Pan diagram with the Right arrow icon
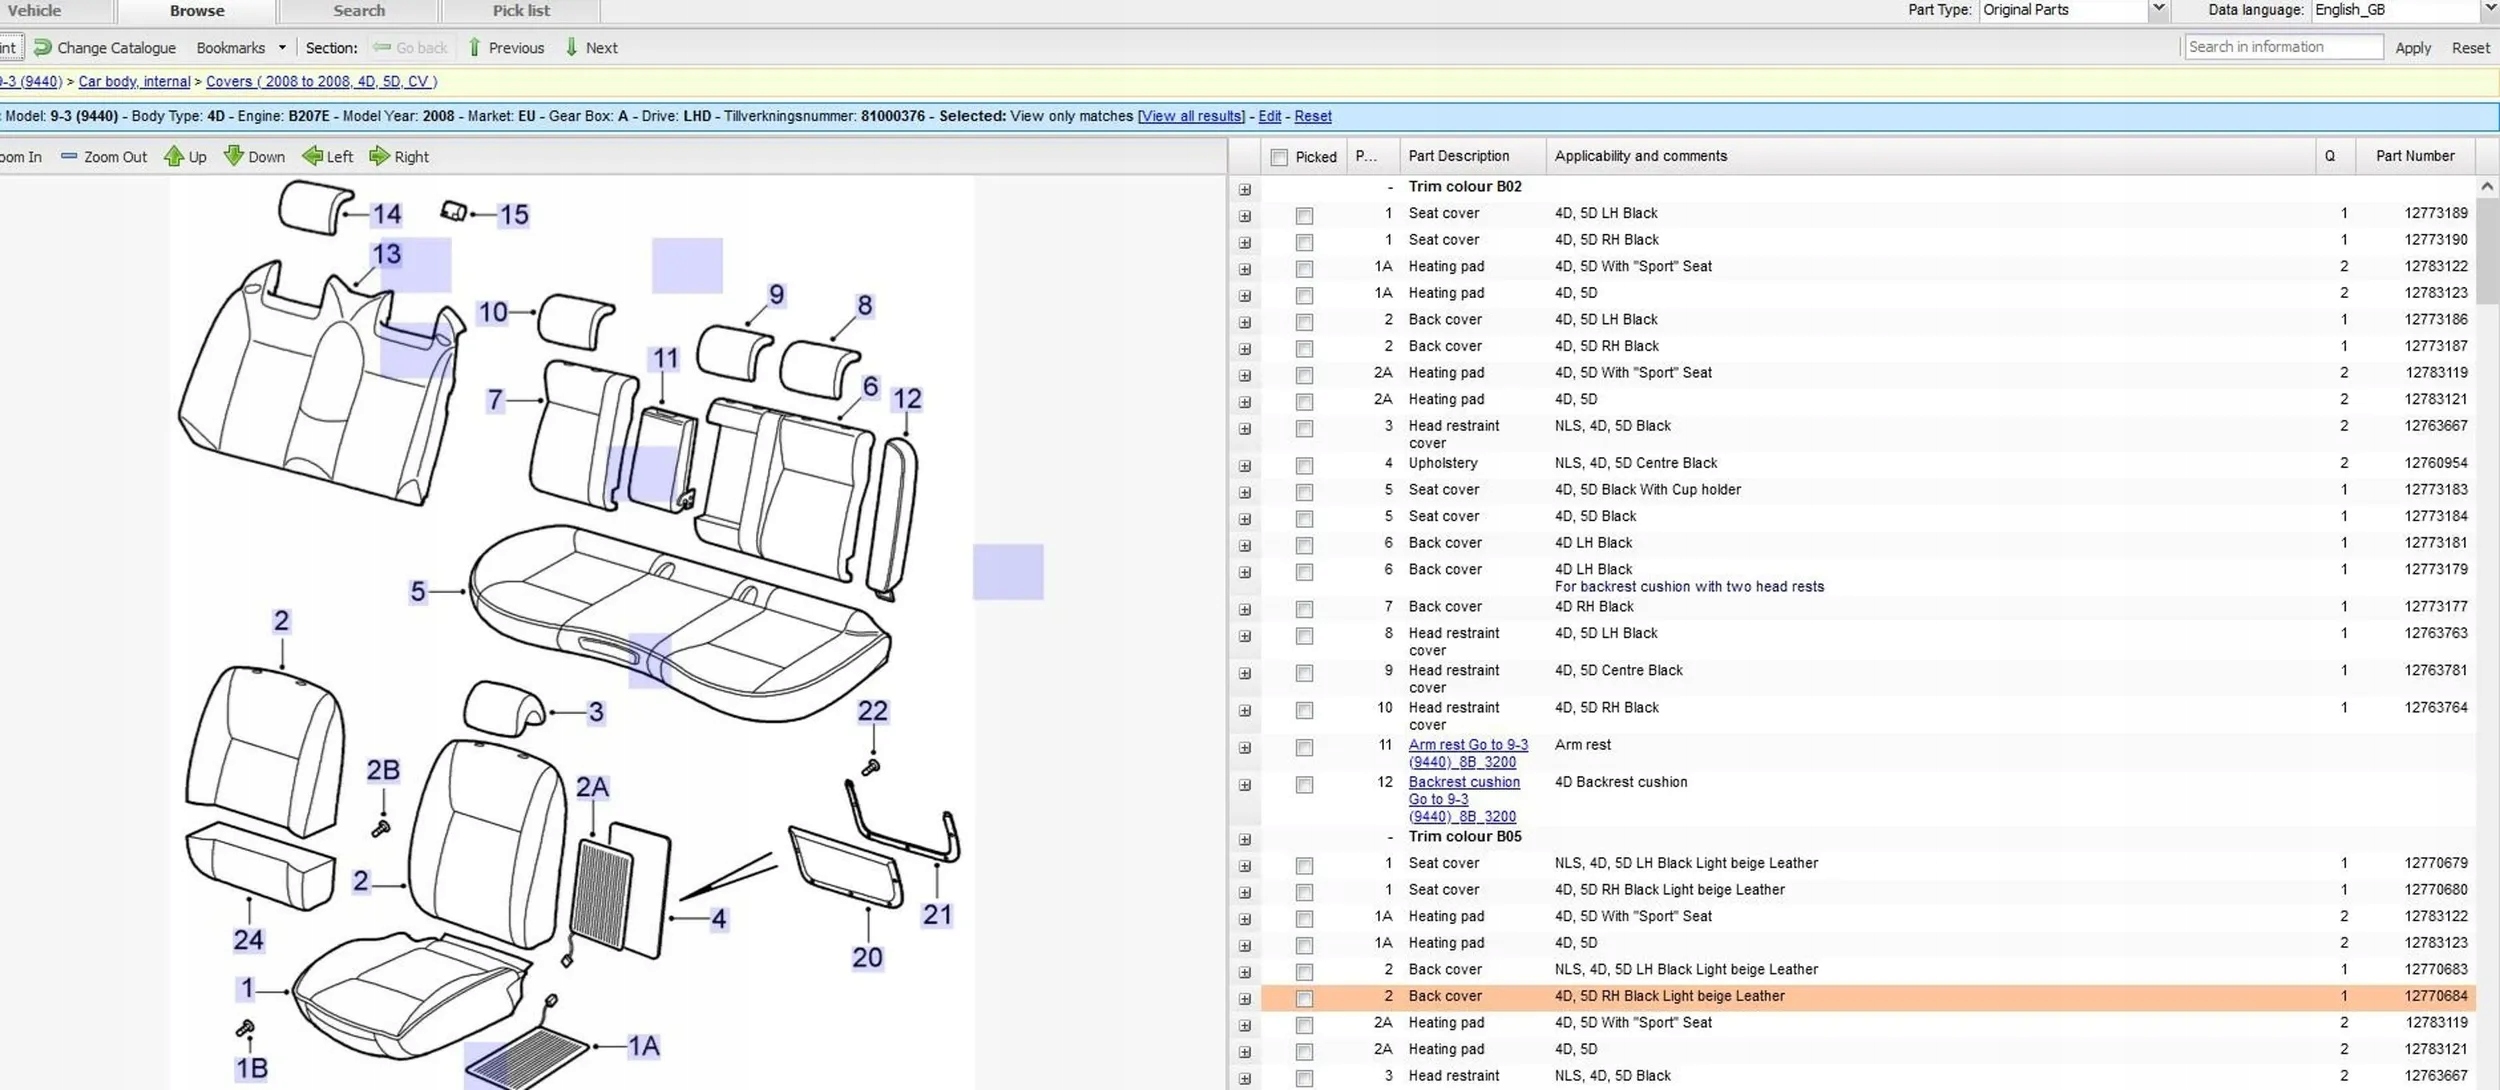This screenshot has height=1090, width=2500. click(379, 156)
